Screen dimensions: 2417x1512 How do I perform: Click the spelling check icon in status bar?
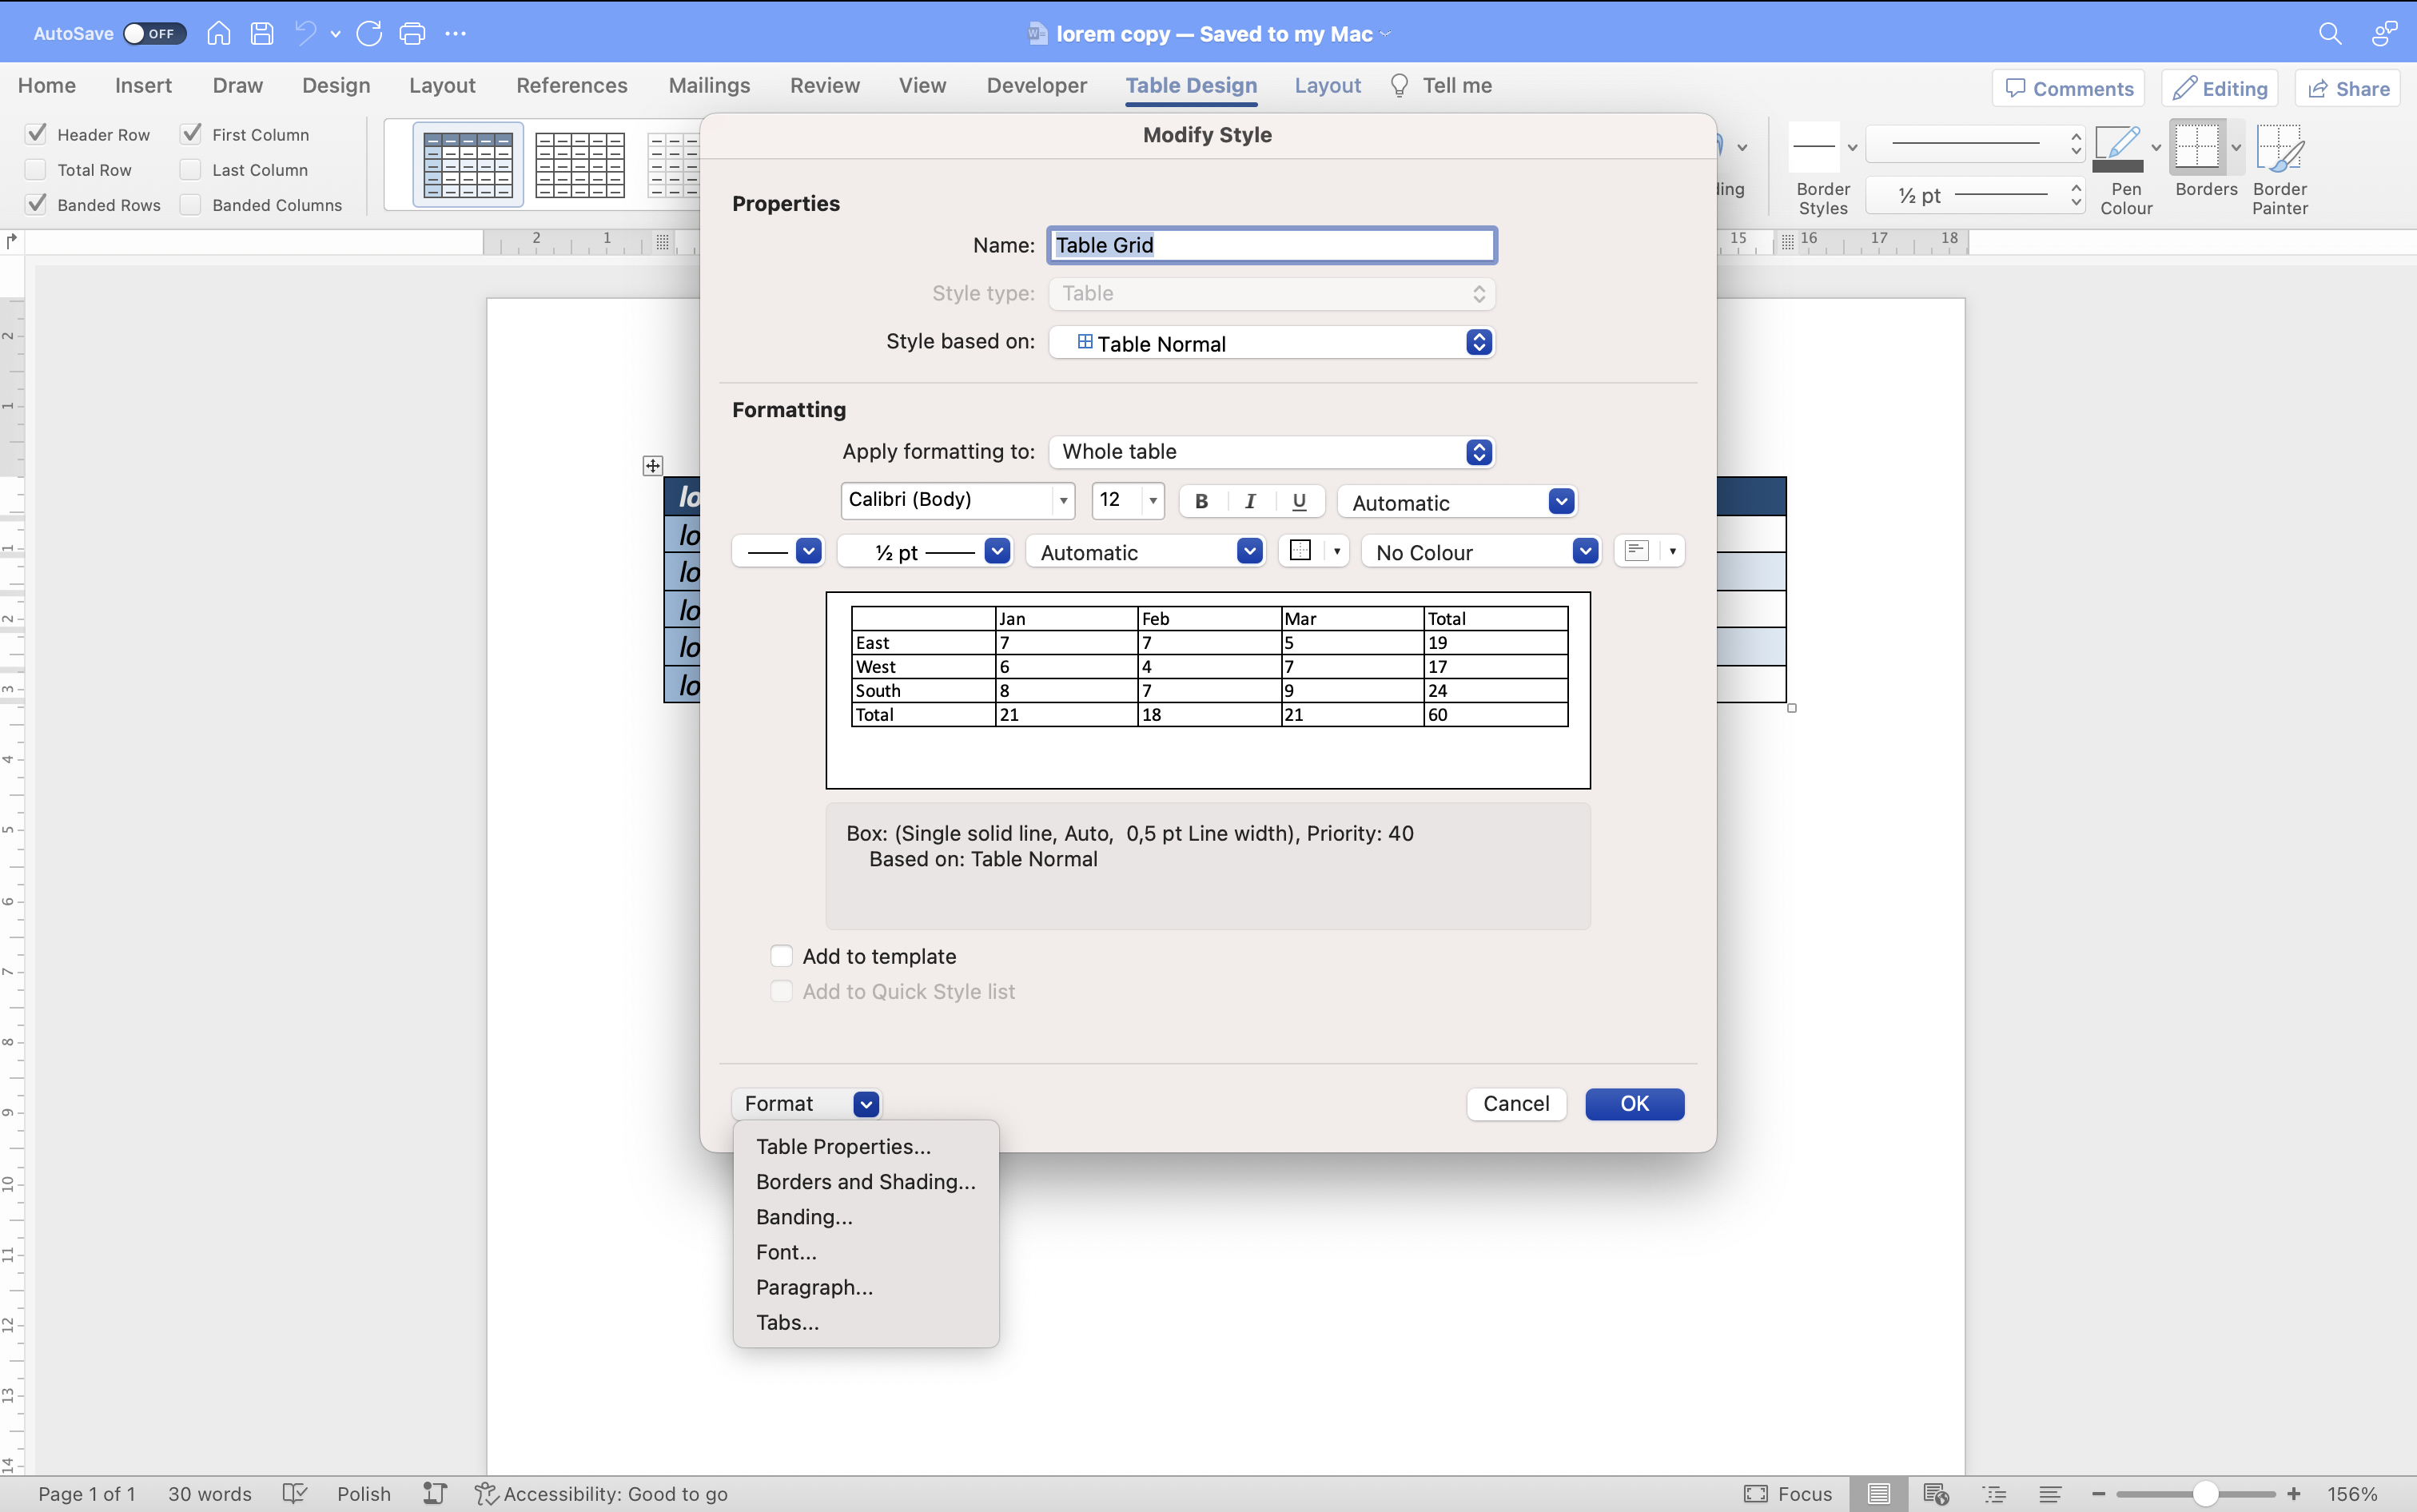(294, 1493)
